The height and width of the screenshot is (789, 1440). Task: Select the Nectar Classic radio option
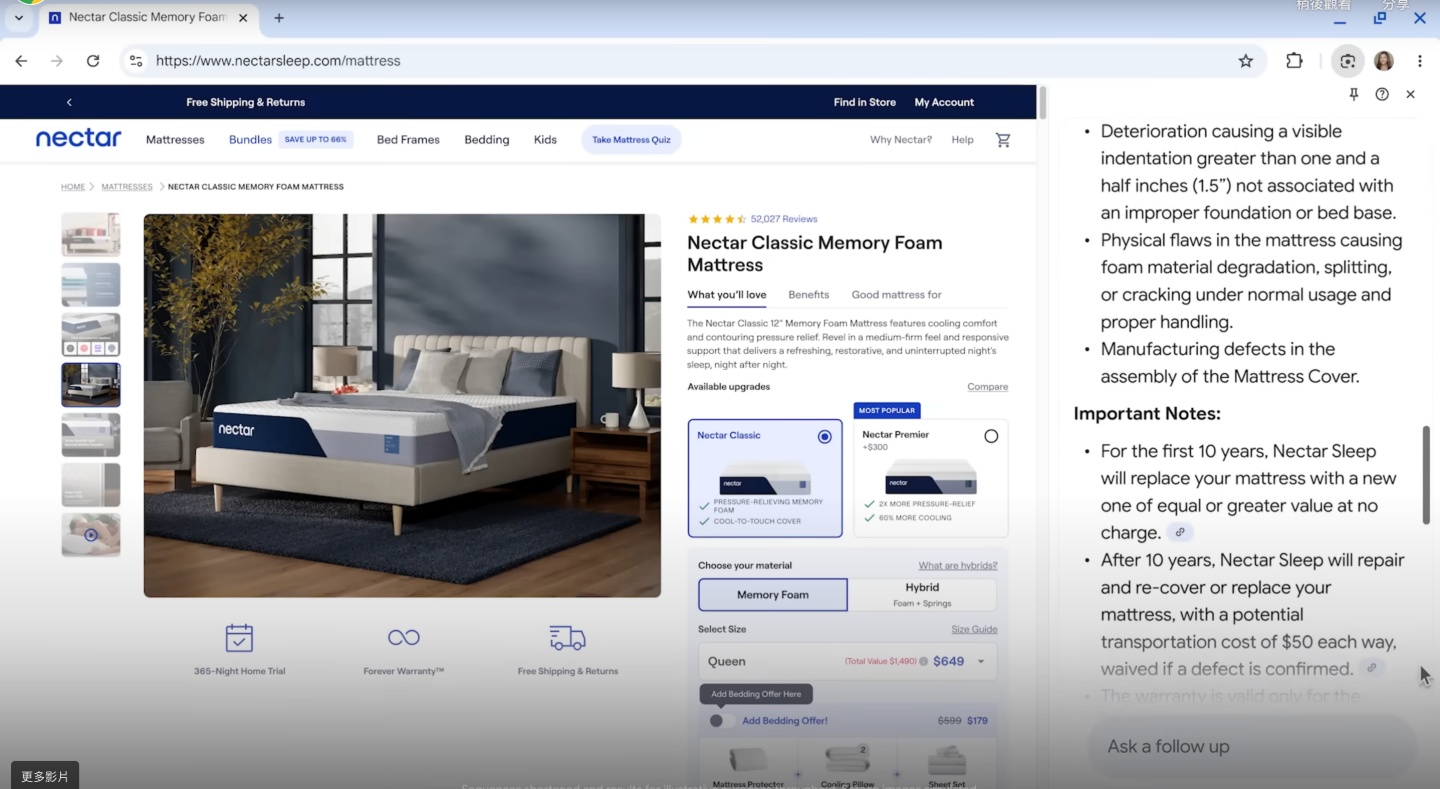pyautogui.click(x=825, y=437)
